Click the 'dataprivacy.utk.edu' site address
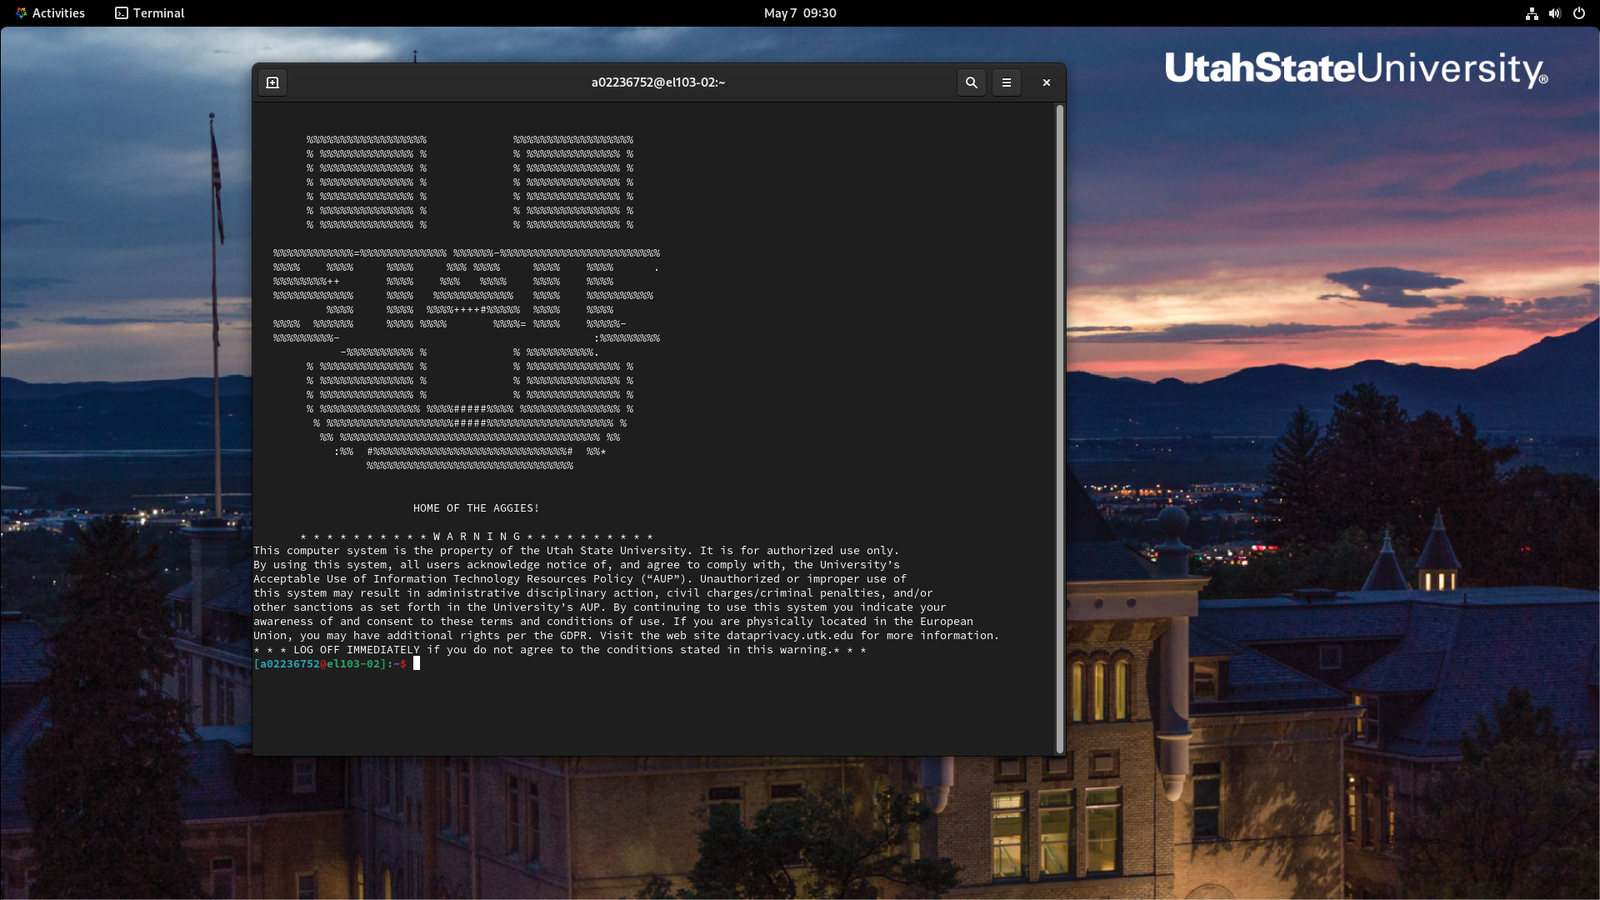This screenshot has height=900, width=1600. tap(790, 636)
